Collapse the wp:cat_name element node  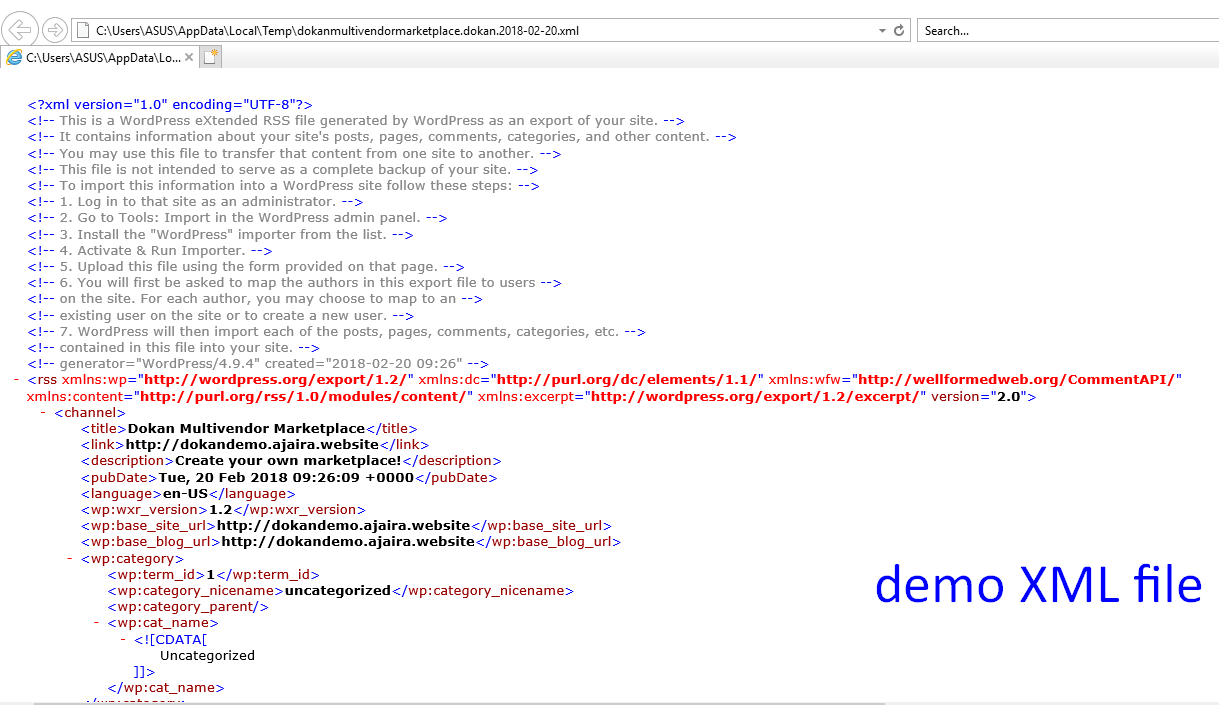click(96, 623)
